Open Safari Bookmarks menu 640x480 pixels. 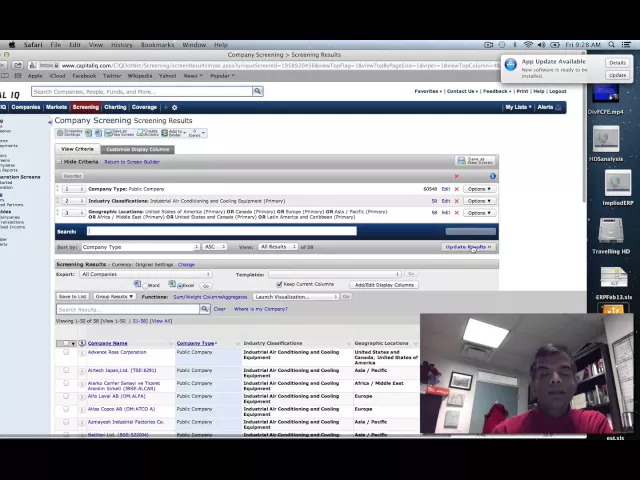point(157,45)
